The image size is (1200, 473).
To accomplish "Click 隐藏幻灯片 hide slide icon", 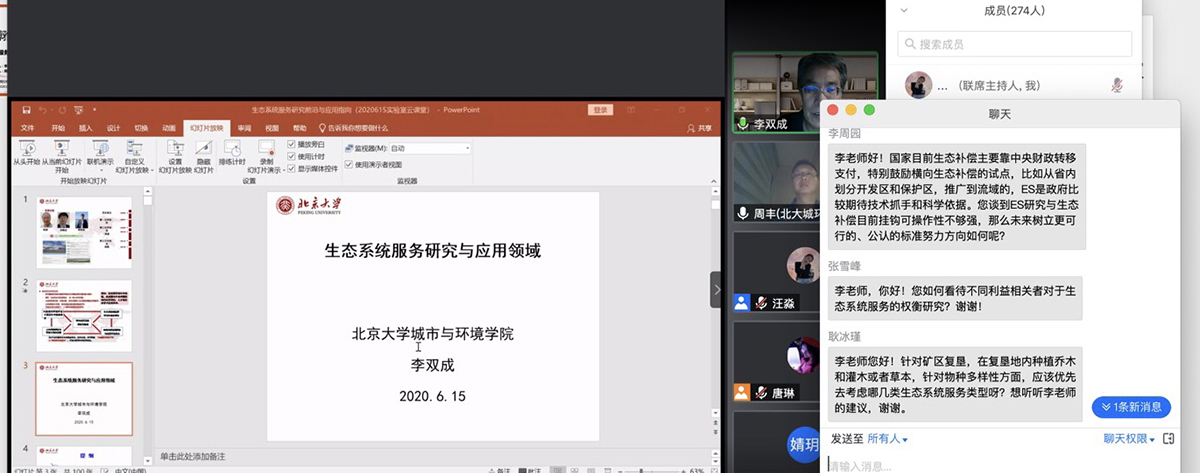I will (203, 148).
